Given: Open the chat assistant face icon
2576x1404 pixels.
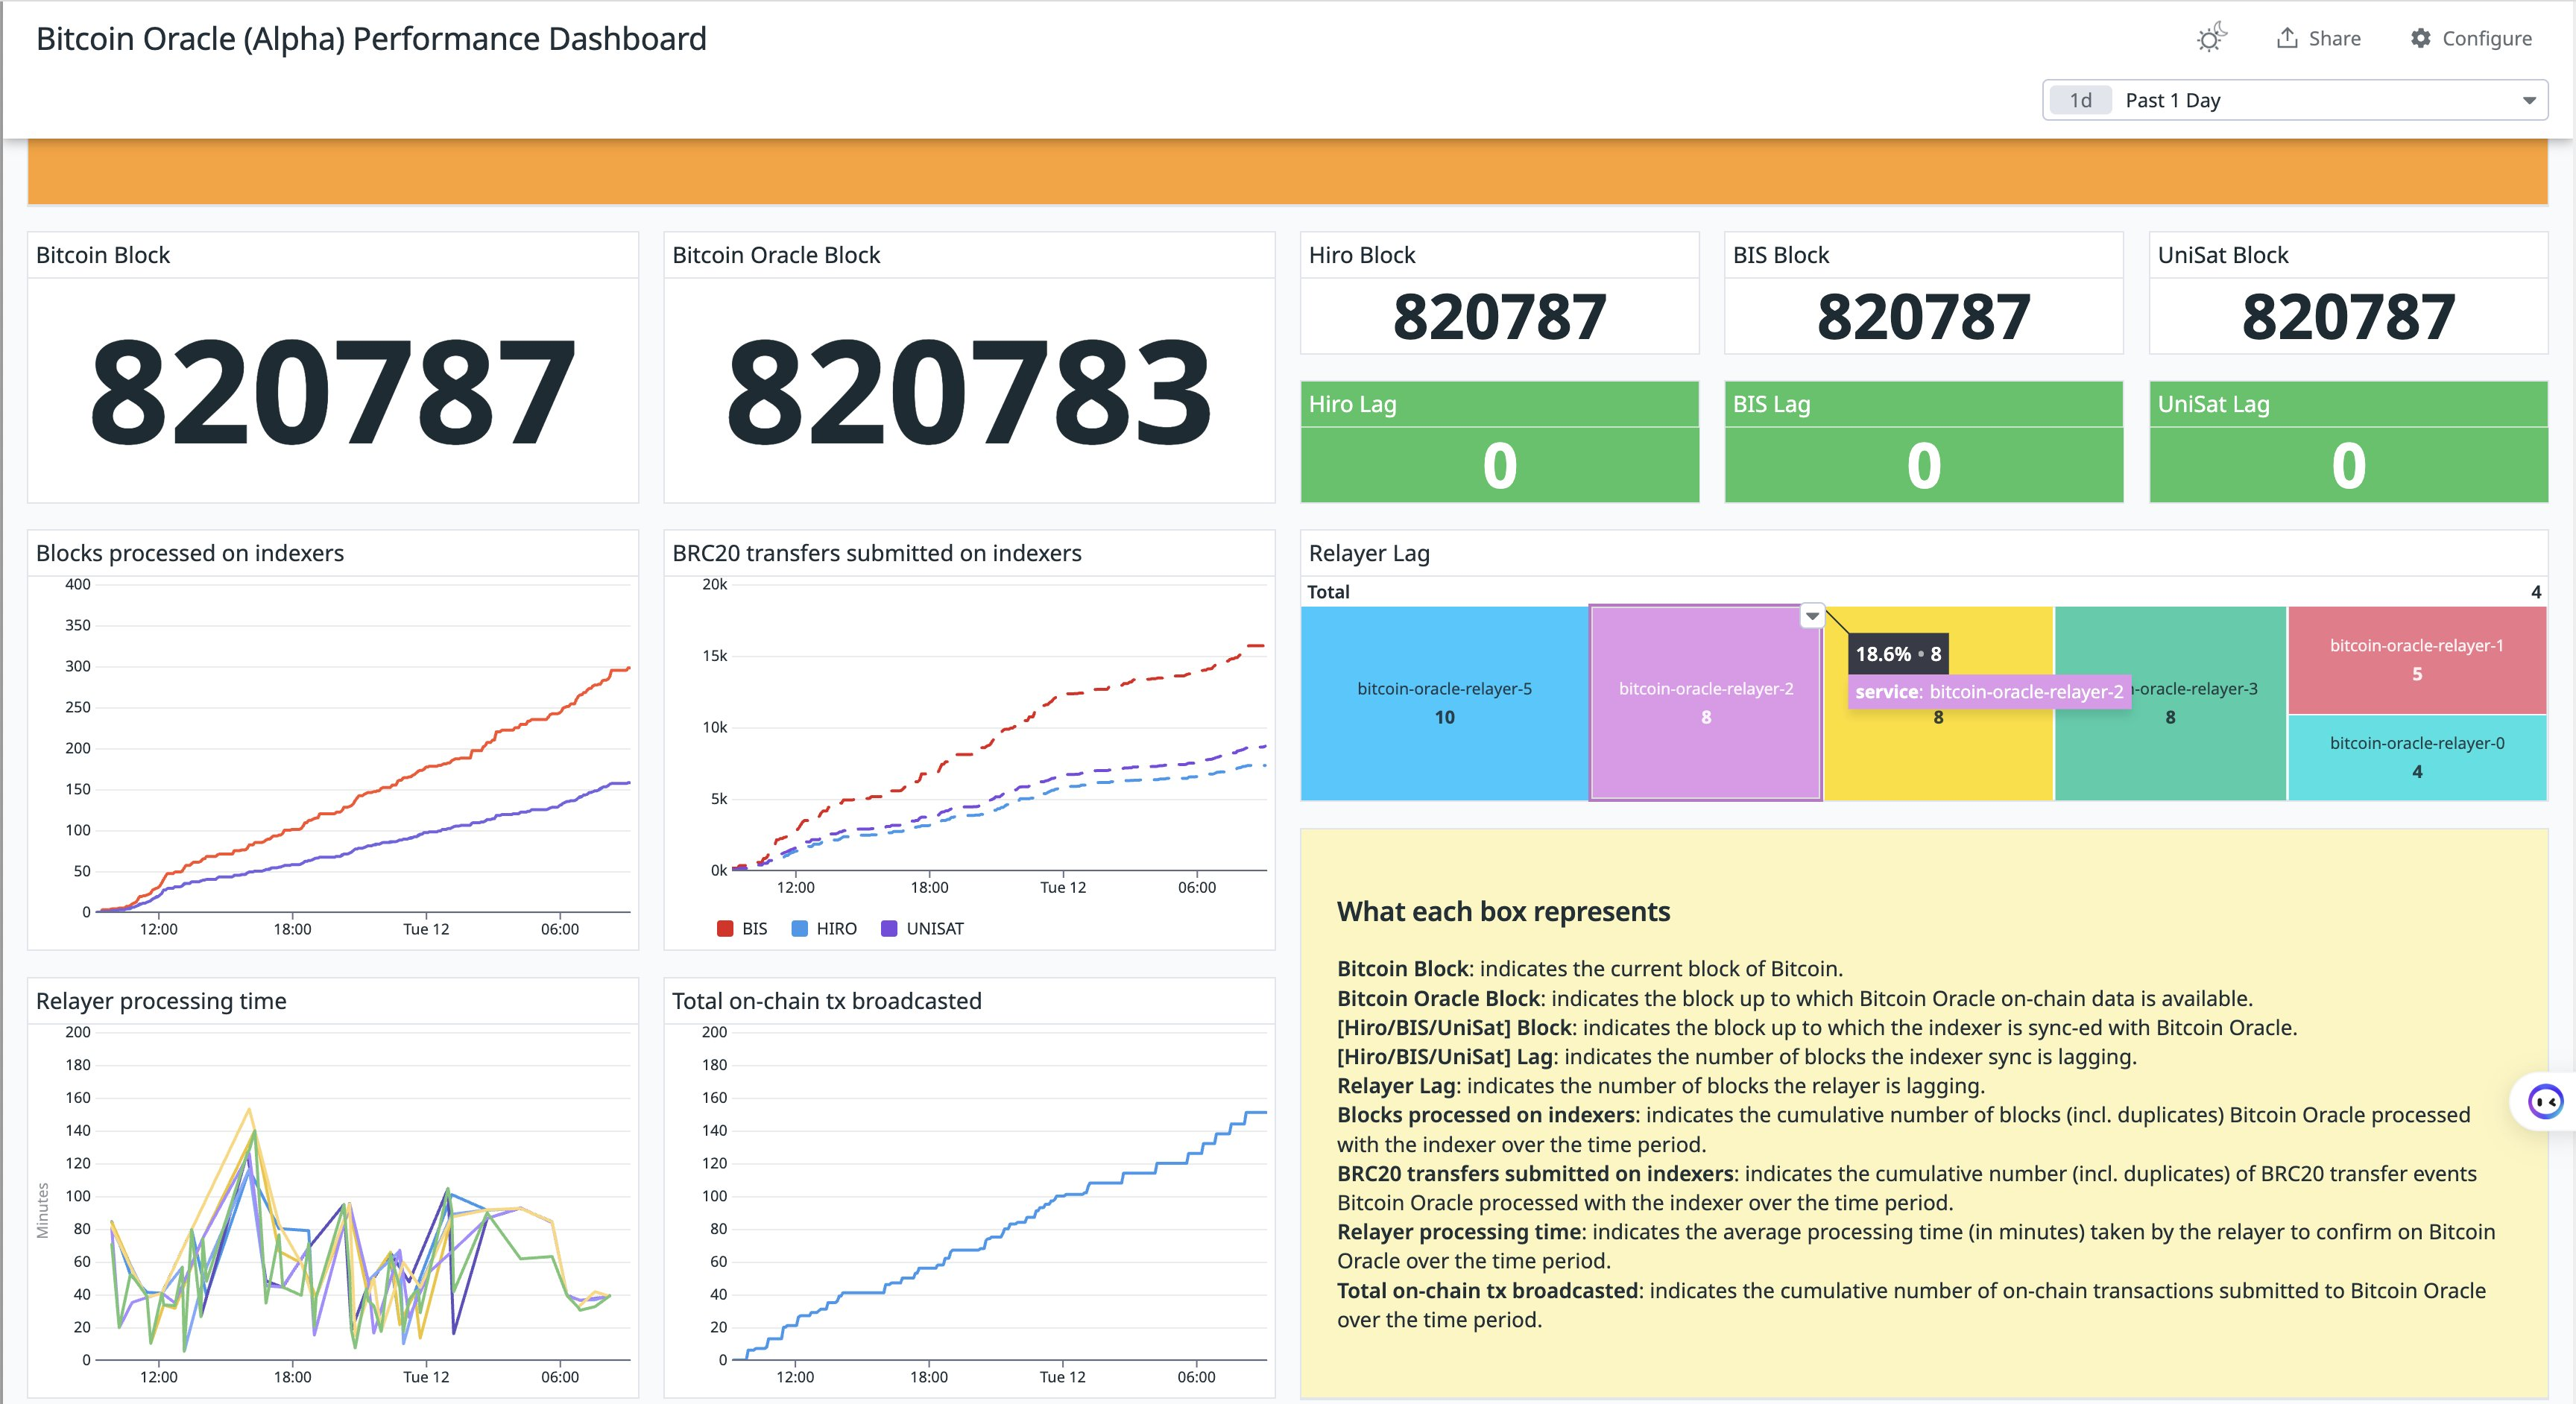Looking at the screenshot, I should tap(2545, 1102).
